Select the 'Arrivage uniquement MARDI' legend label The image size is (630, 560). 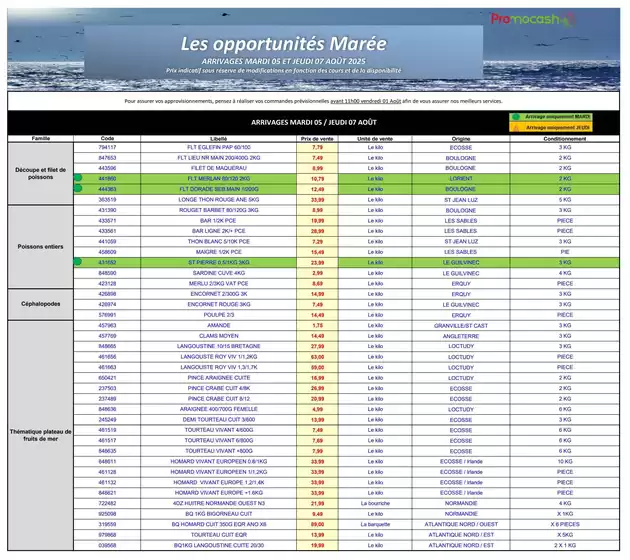(557, 117)
